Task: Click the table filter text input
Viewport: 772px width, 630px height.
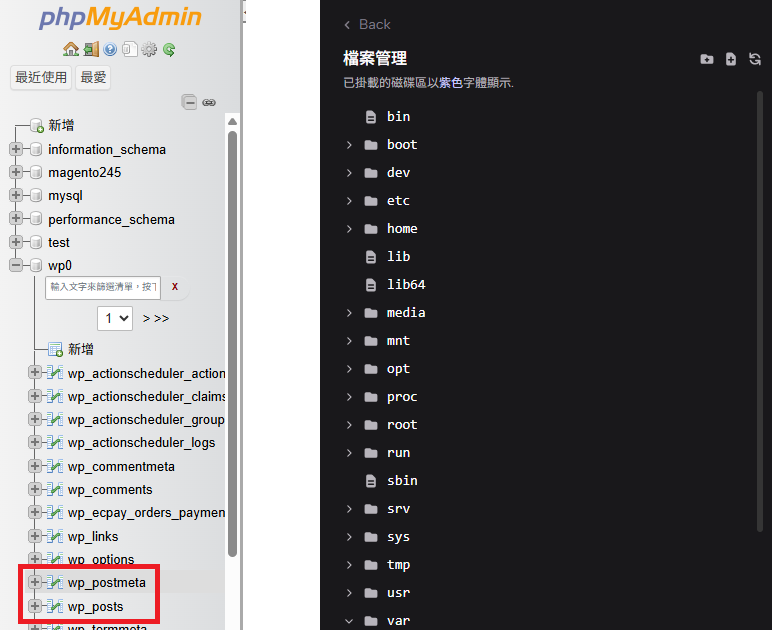Action: (103, 287)
